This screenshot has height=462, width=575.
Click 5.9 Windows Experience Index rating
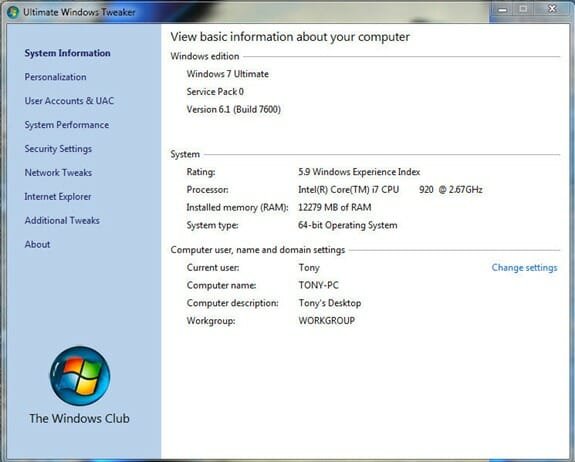(x=359, y=172)
